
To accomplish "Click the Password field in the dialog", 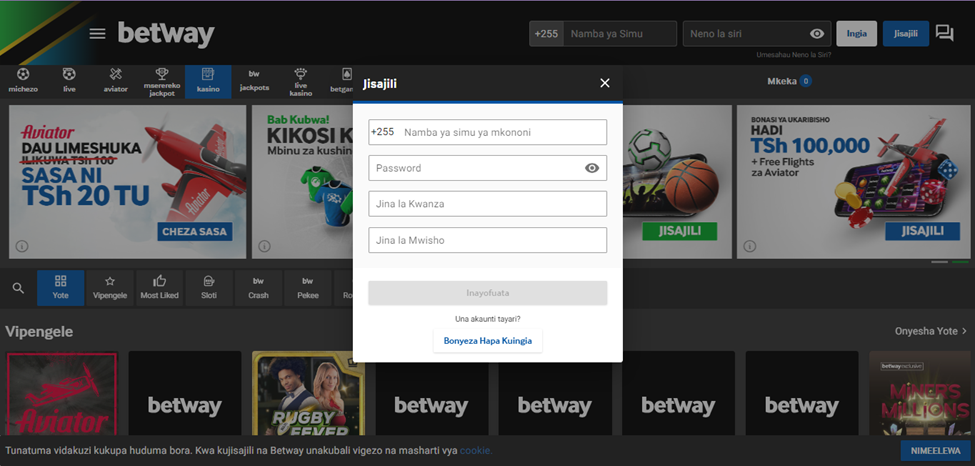I will (488, 168).
